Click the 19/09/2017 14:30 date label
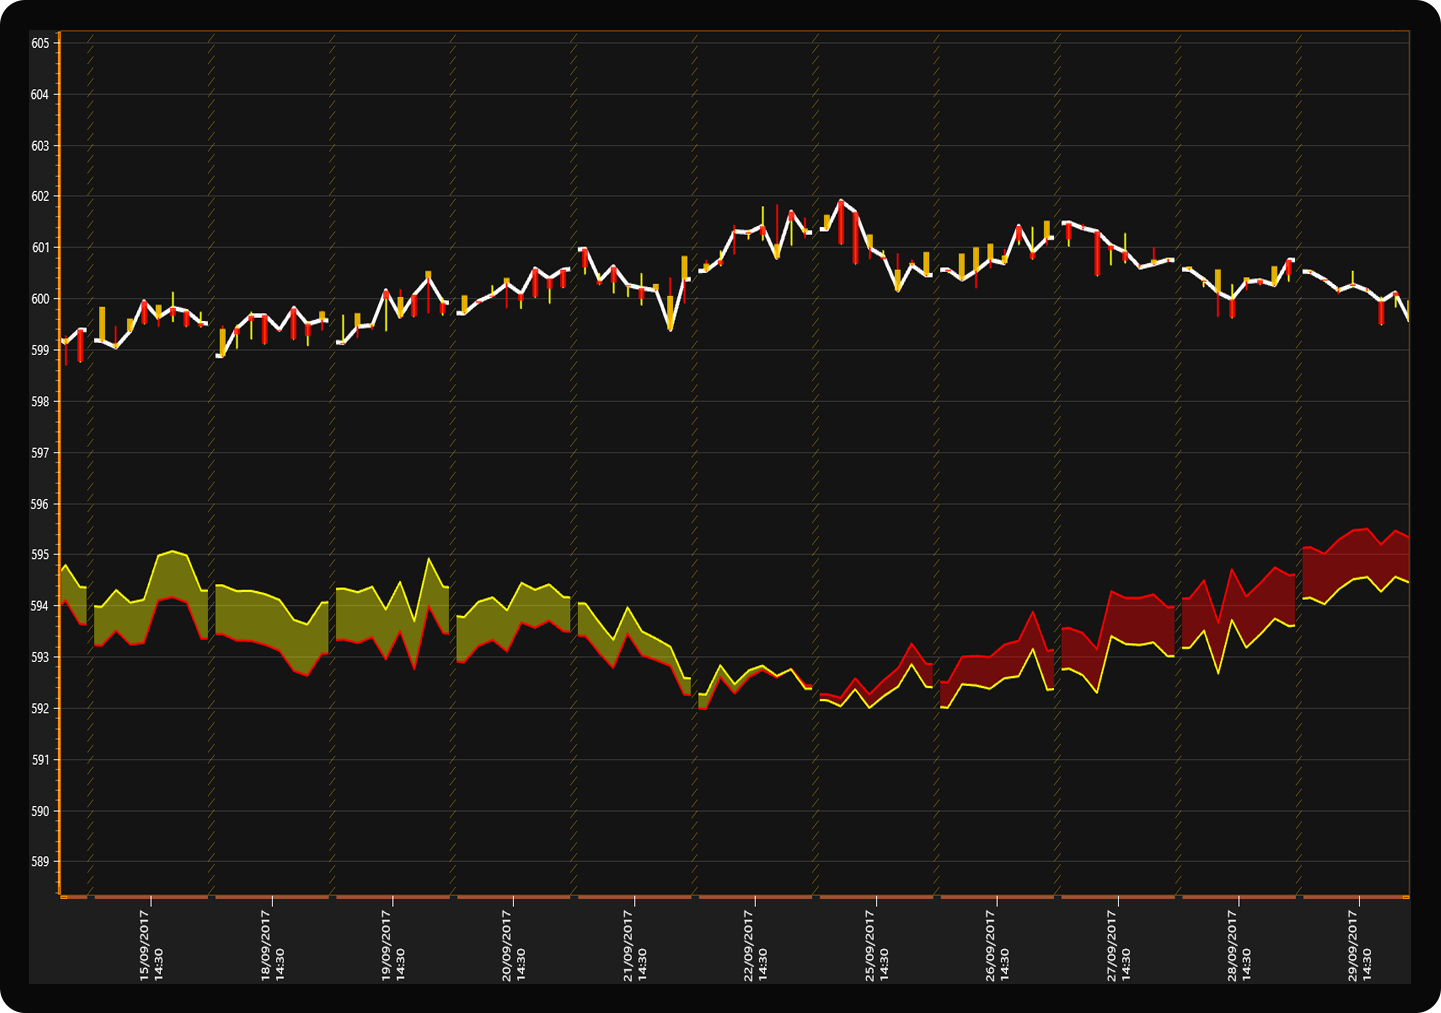This screenshot has height=1013, width=1441. click(x=393, y=945)
